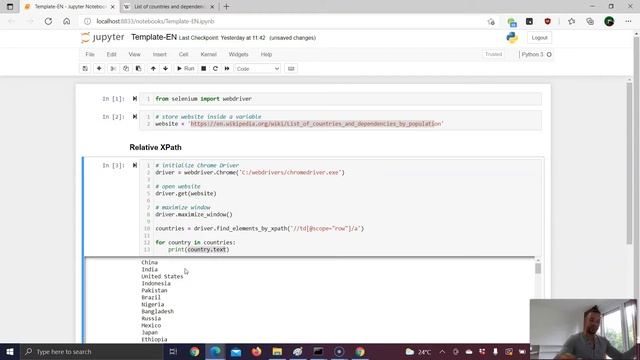Show hidden system tray icons chevron

click(442, 351)
